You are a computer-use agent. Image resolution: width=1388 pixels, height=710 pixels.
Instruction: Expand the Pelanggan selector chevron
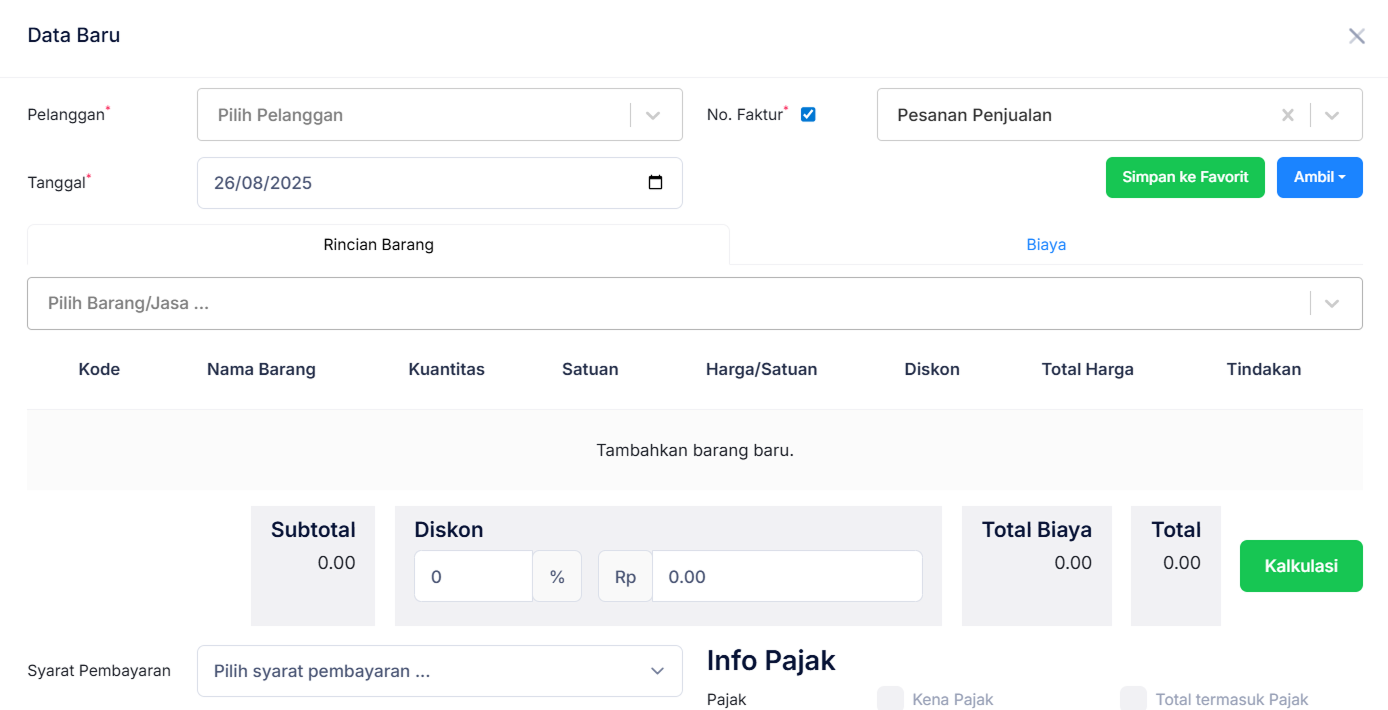tap(653, 114)
